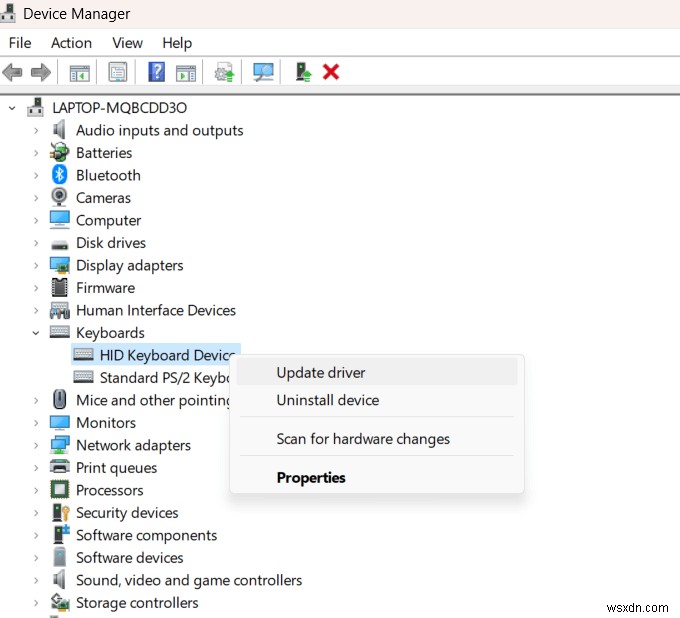Click the Network adapters icon
Viewport: 680px width, 618px height.
tap(59, 445)
